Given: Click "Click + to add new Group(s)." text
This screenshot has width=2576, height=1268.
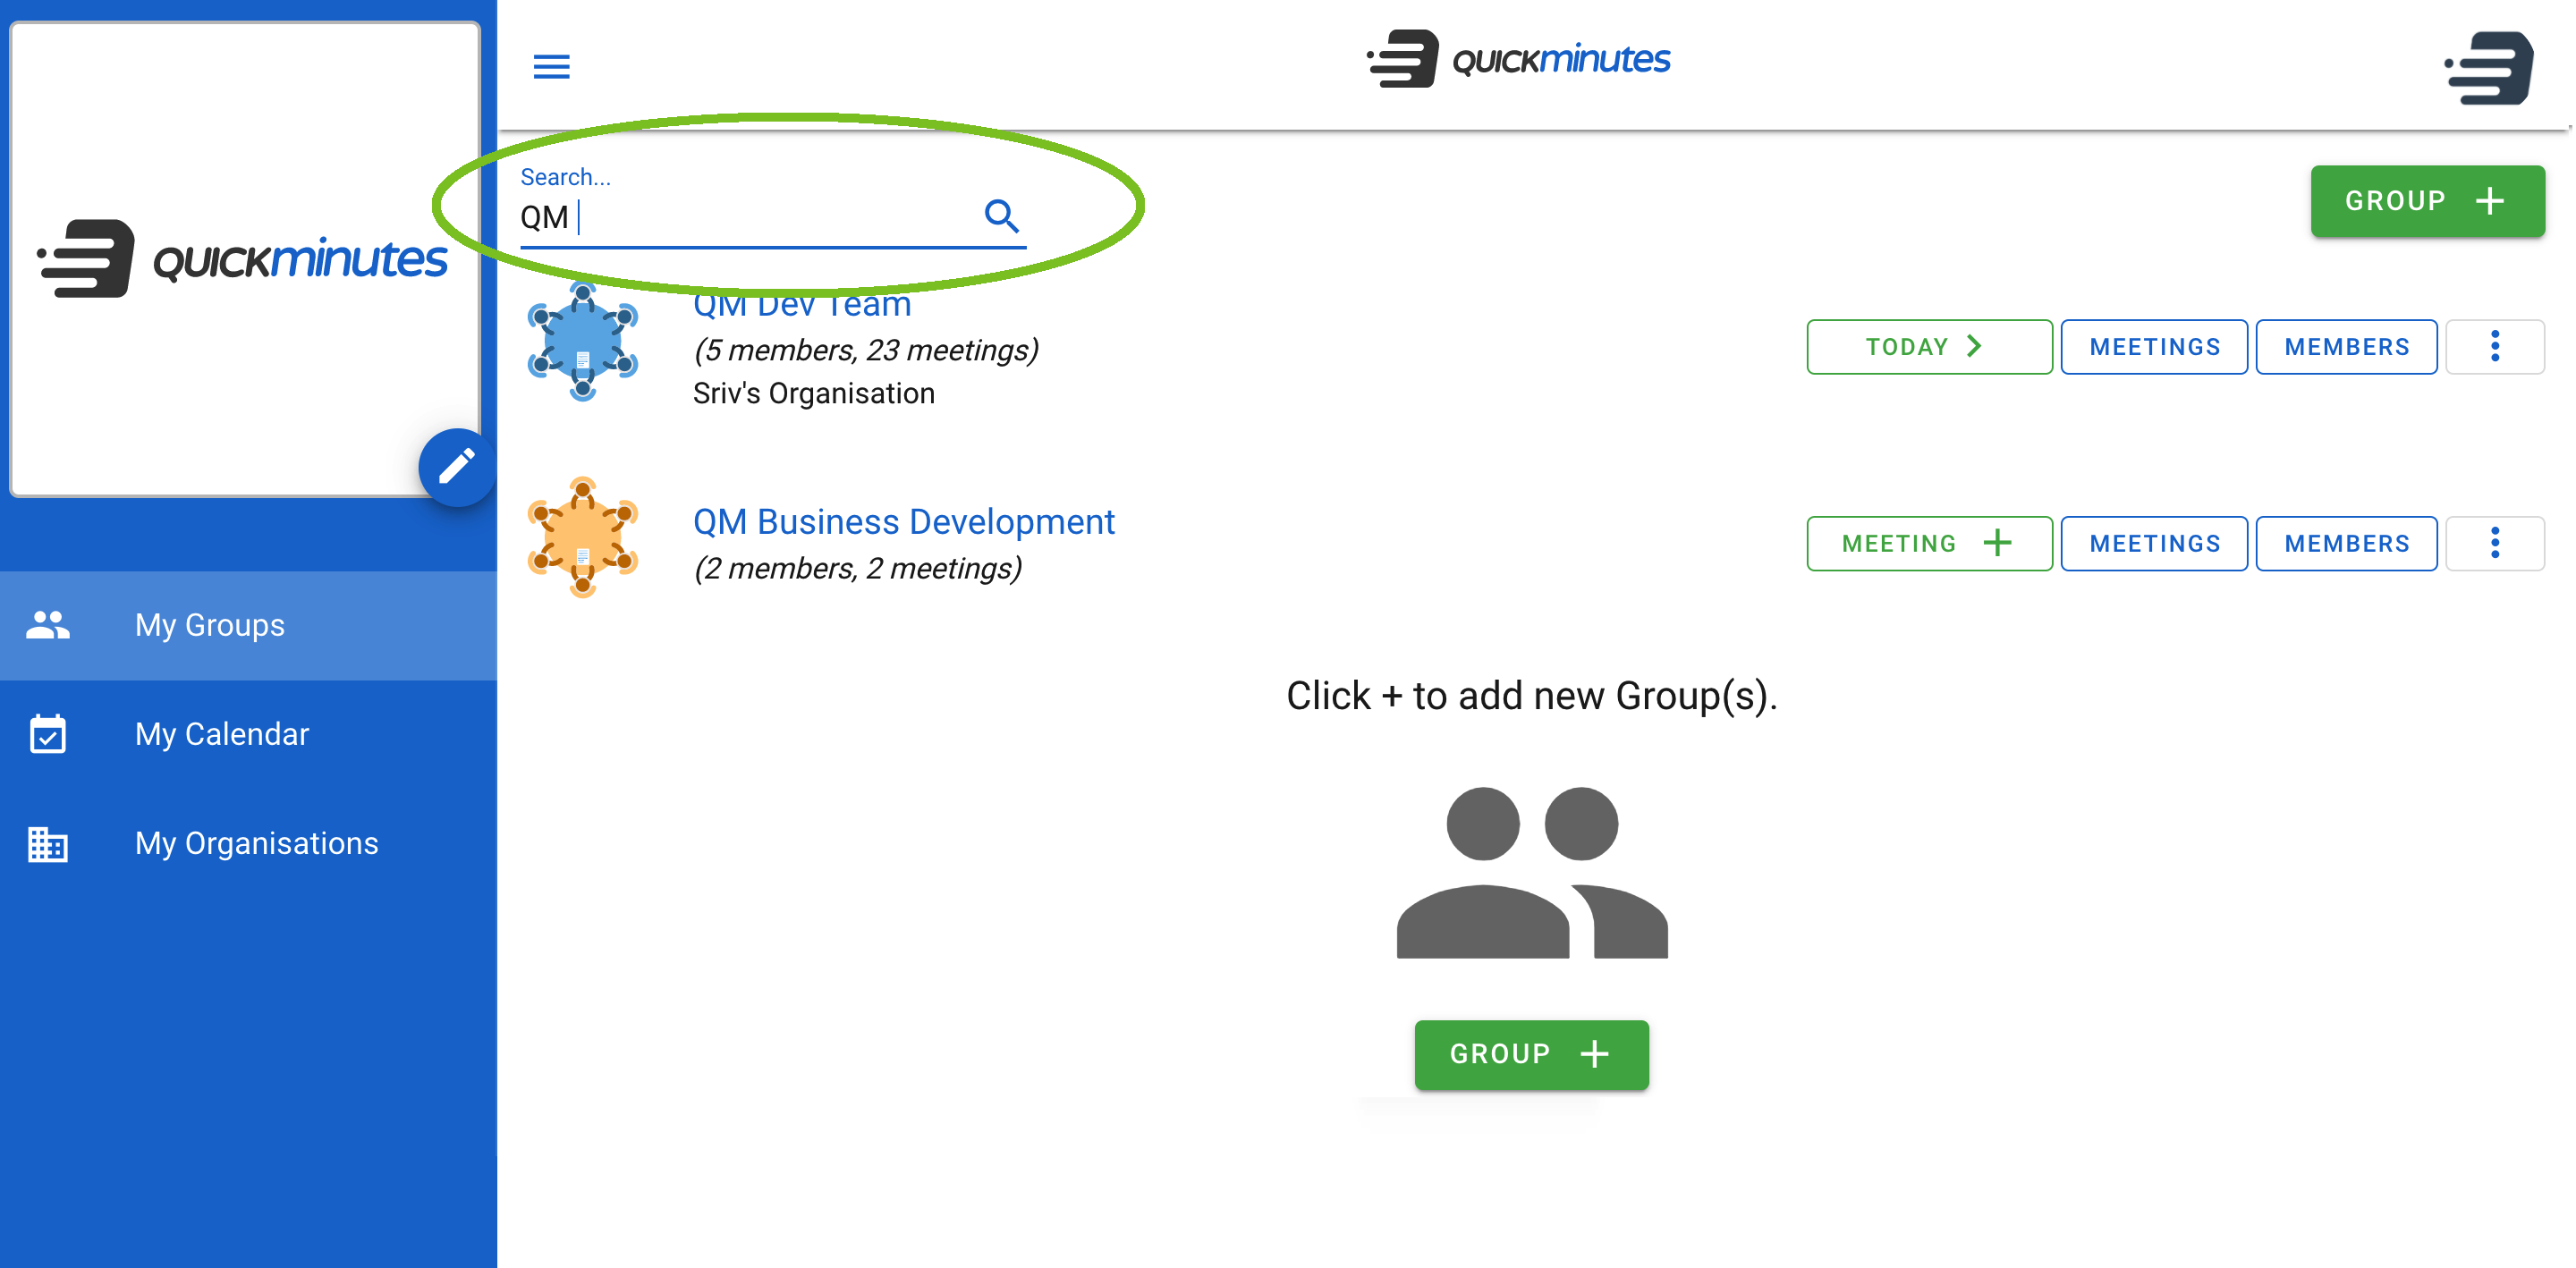Looking at the screenshot, I should (x=1531, y=695).
